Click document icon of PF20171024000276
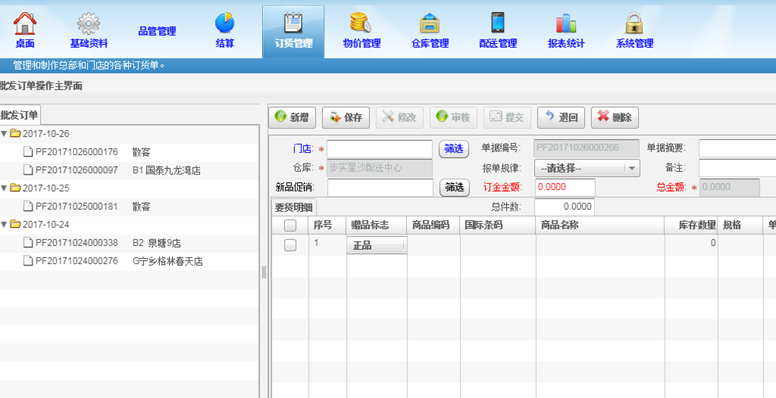The image size is (776, 398). pyautogui.click(x=28, y=260)
